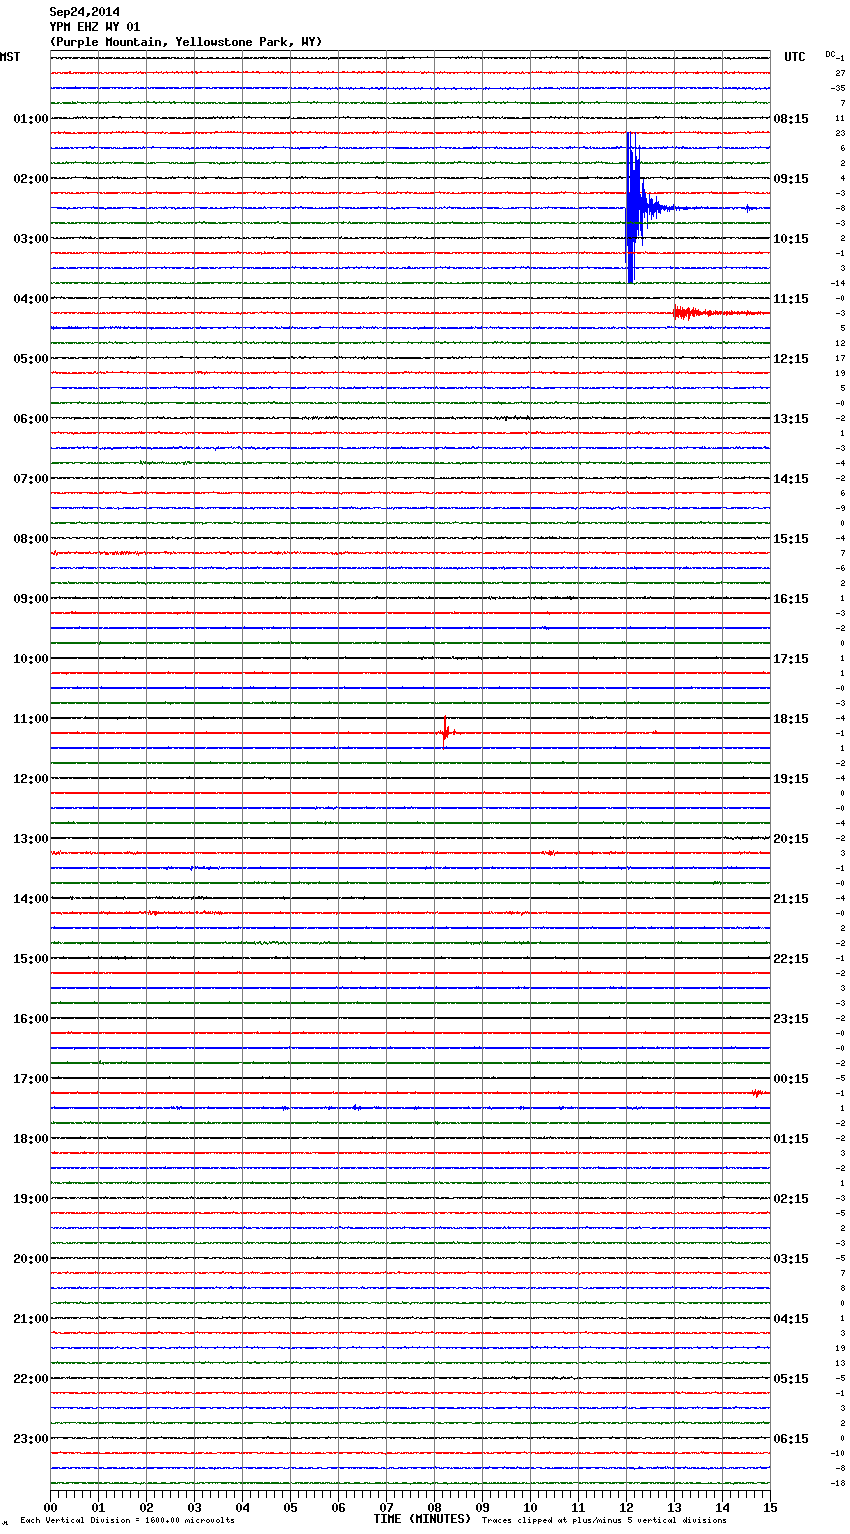Click the small blue blip on the 17:30 MST trace
The height and width of the screenshot is (1534, 850).
point(355,1107)
